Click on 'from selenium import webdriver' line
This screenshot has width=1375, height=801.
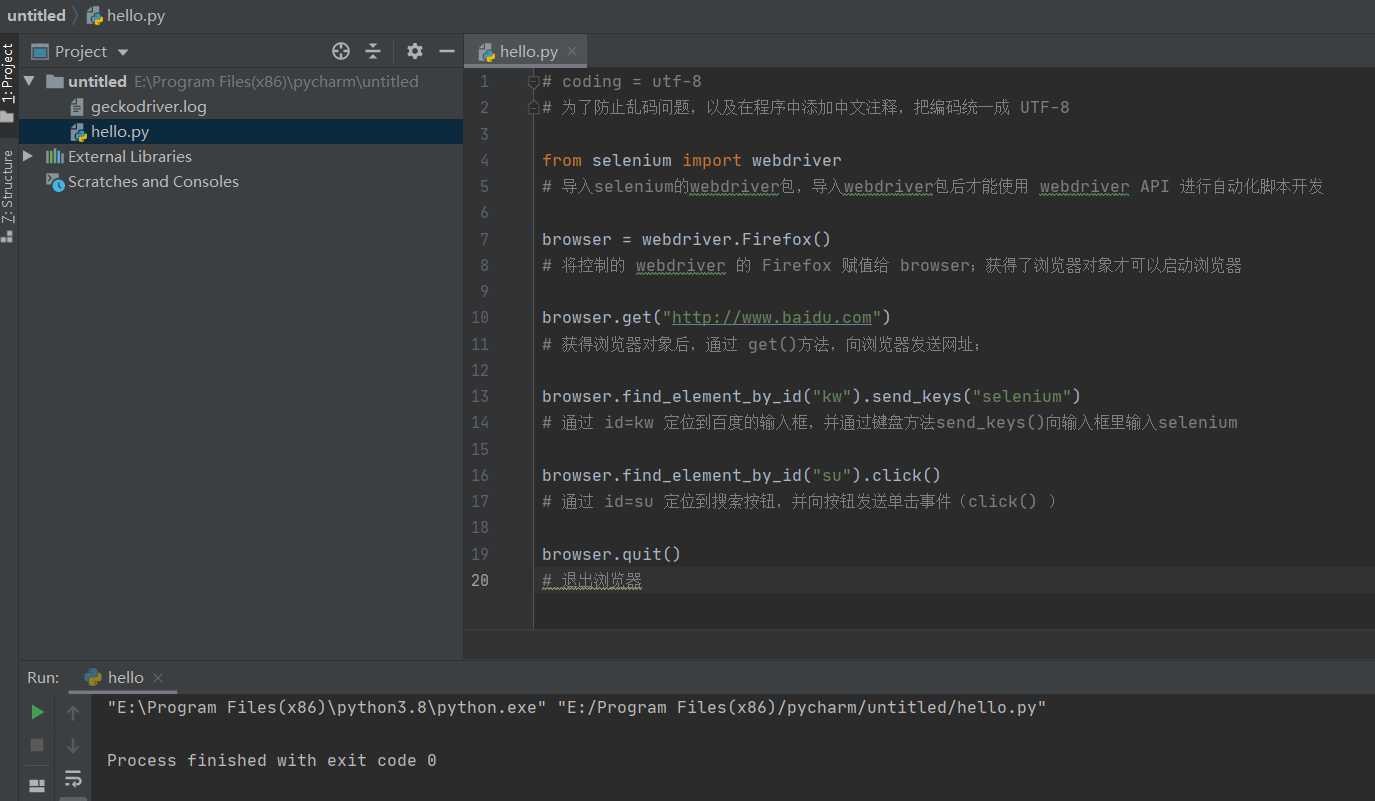coord(692,160)
